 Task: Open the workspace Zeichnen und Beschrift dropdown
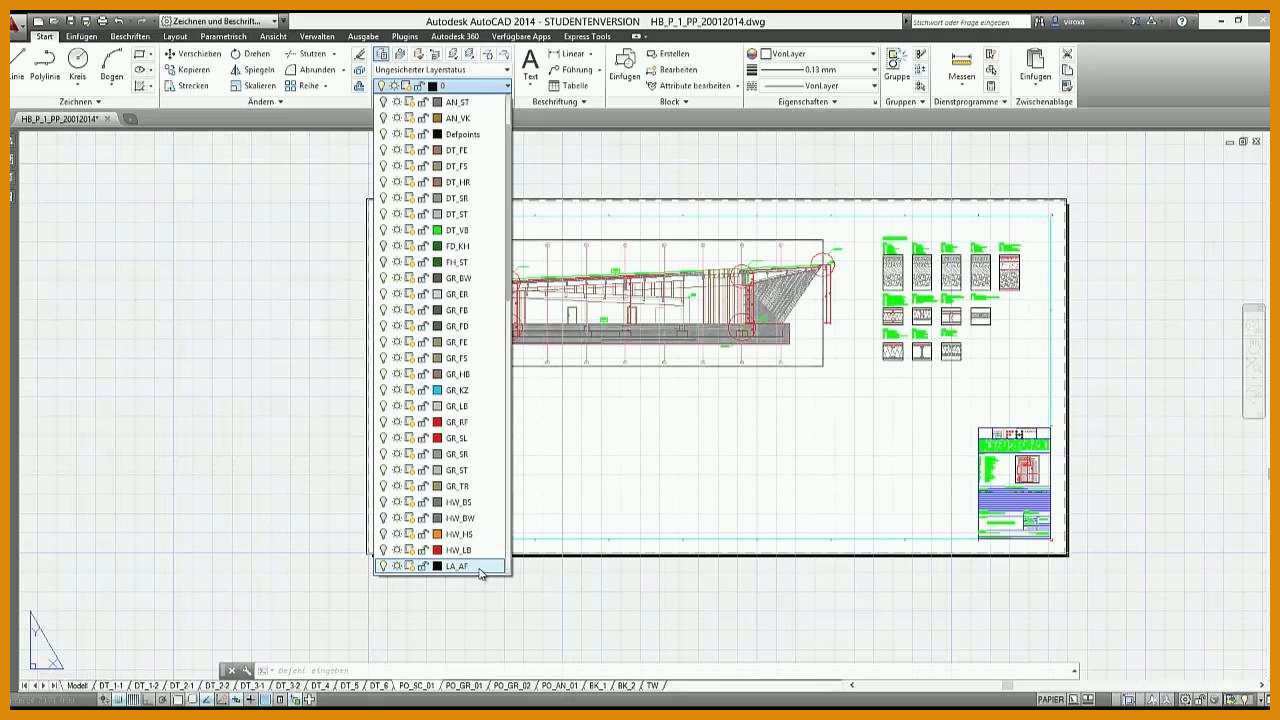coord(218,21)
